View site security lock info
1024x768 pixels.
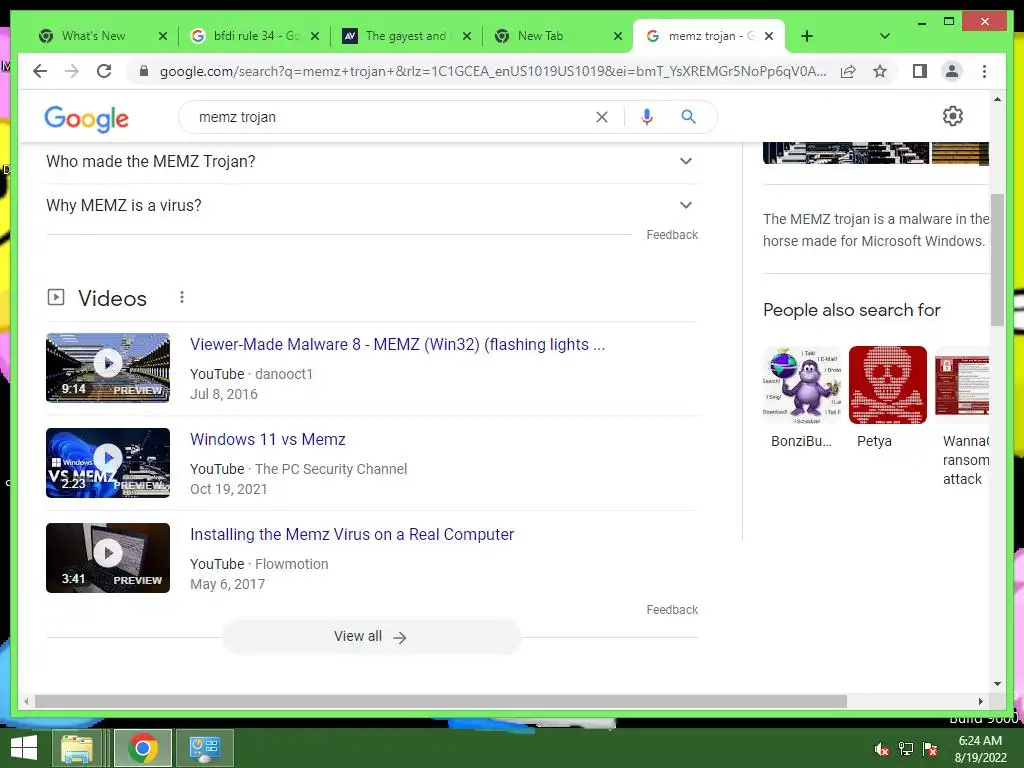click(x=144, y=71)
